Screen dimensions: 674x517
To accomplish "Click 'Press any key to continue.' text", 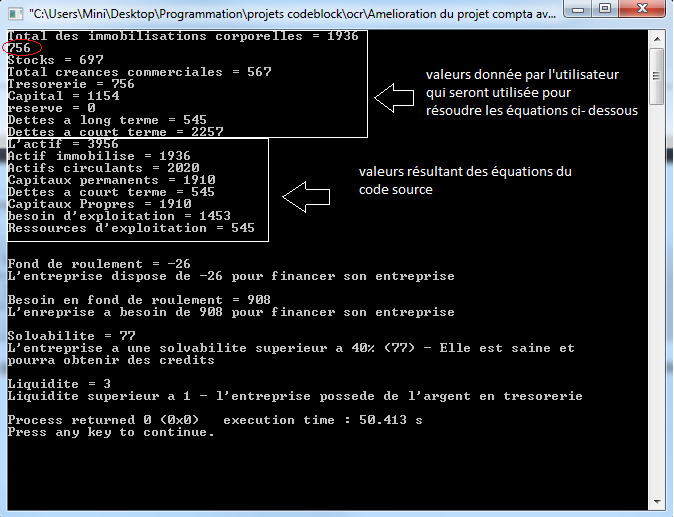I will coord(111,432).
